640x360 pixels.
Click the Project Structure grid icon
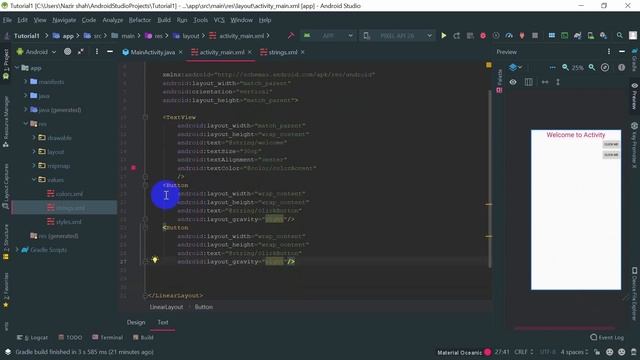pyautogui.click(x=551, y=36)
